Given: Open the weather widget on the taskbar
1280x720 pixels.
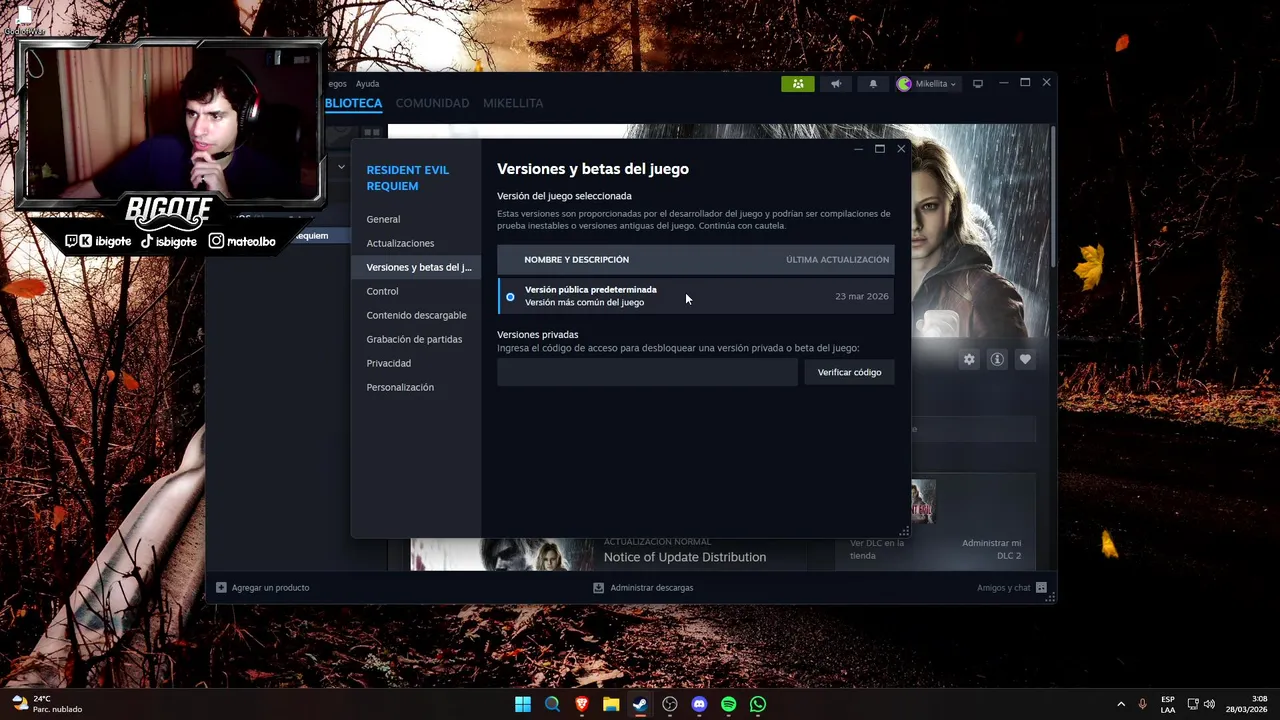Looking at the screenshot, I should point(46,704).
